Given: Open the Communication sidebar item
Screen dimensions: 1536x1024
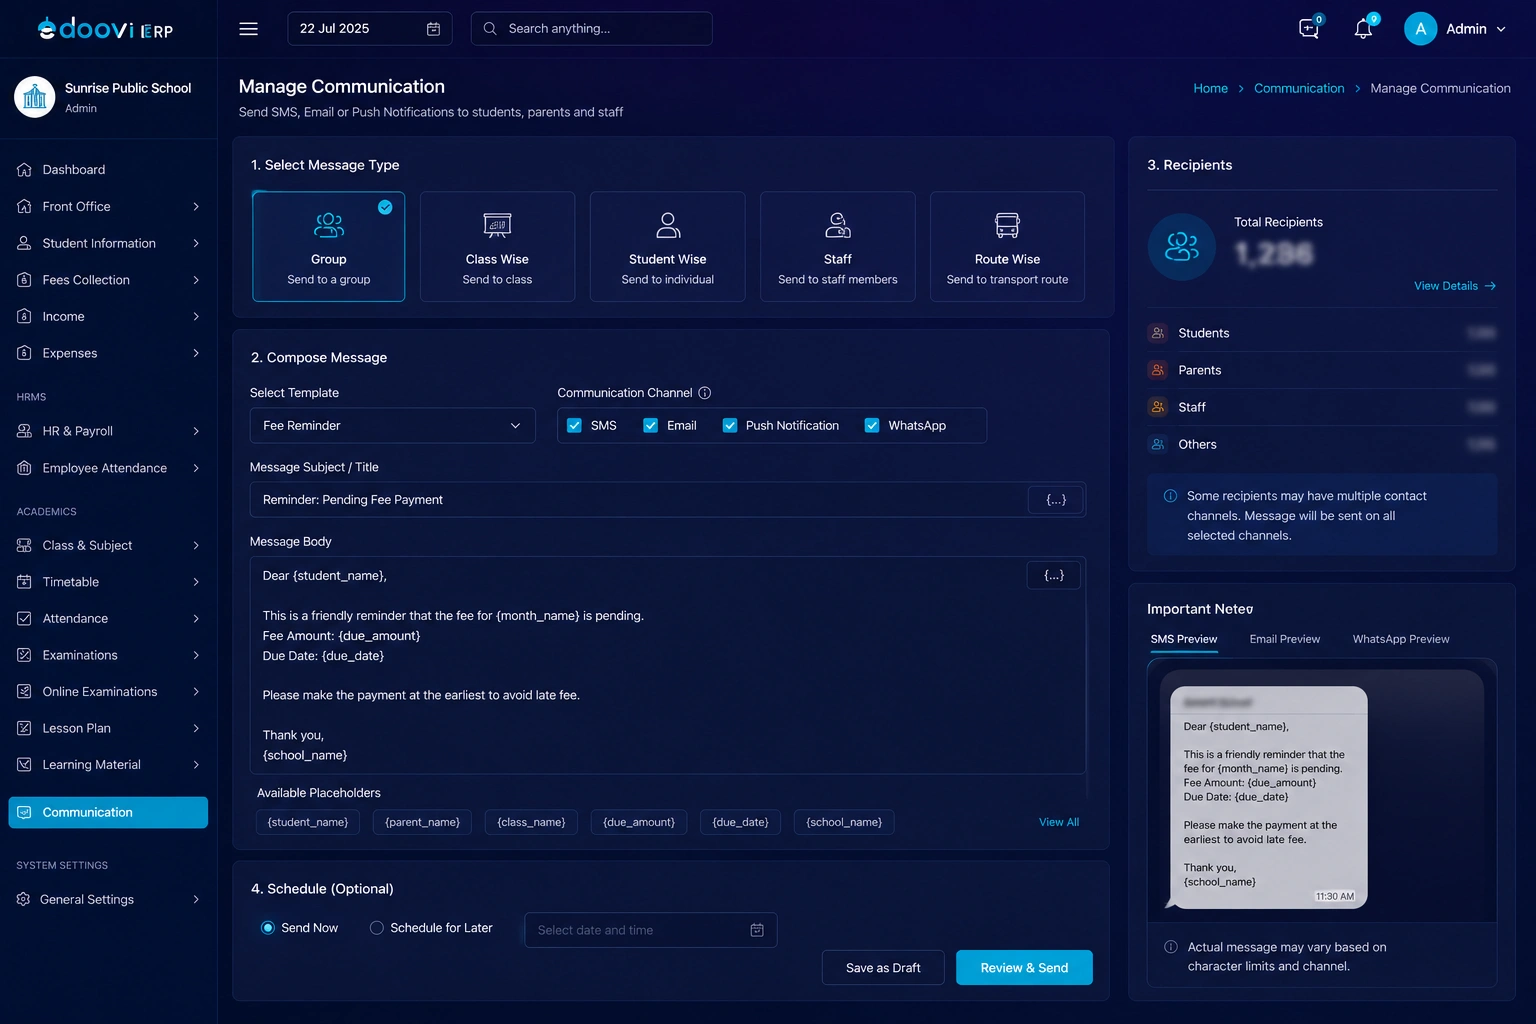Looking at the screenshot, I should point(108,813).
